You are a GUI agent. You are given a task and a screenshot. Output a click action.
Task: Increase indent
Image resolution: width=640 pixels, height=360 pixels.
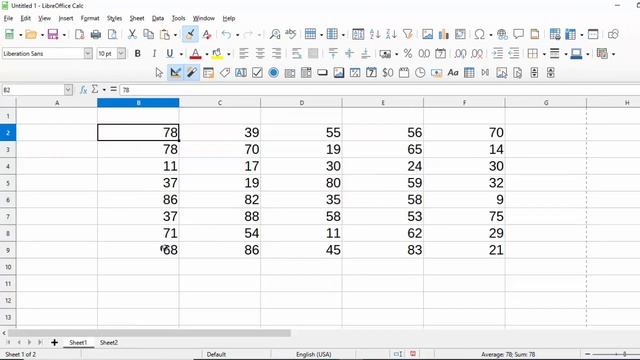(x=498, y=53)
